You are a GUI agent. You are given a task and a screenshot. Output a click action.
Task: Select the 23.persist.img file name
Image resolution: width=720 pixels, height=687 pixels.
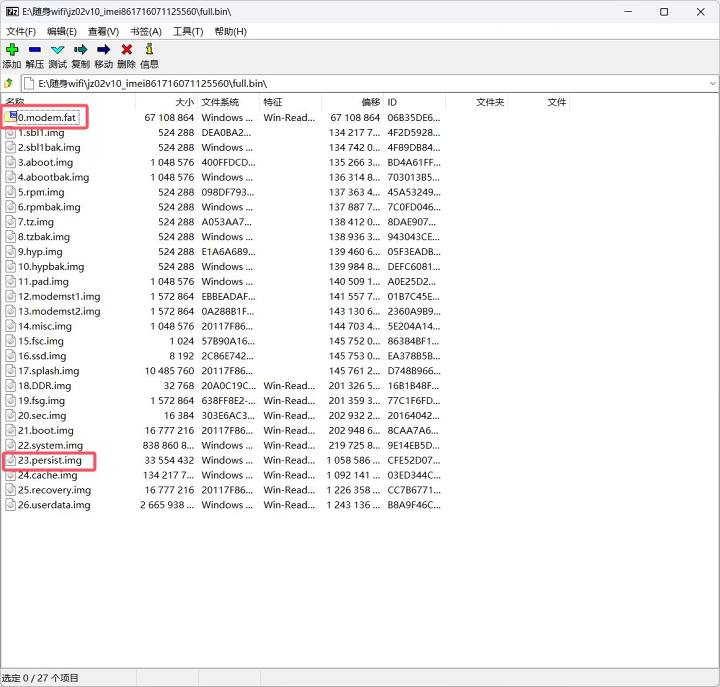point(50,460)
